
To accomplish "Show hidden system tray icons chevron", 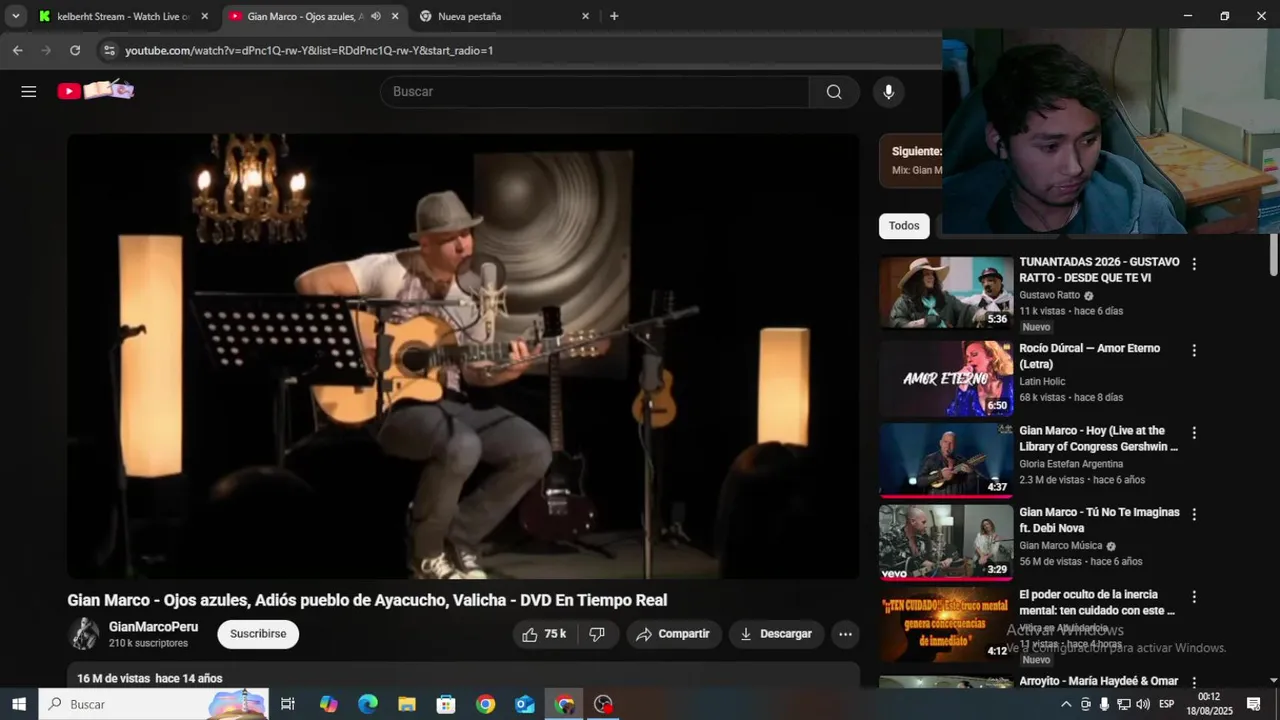I will (1066, 704).
